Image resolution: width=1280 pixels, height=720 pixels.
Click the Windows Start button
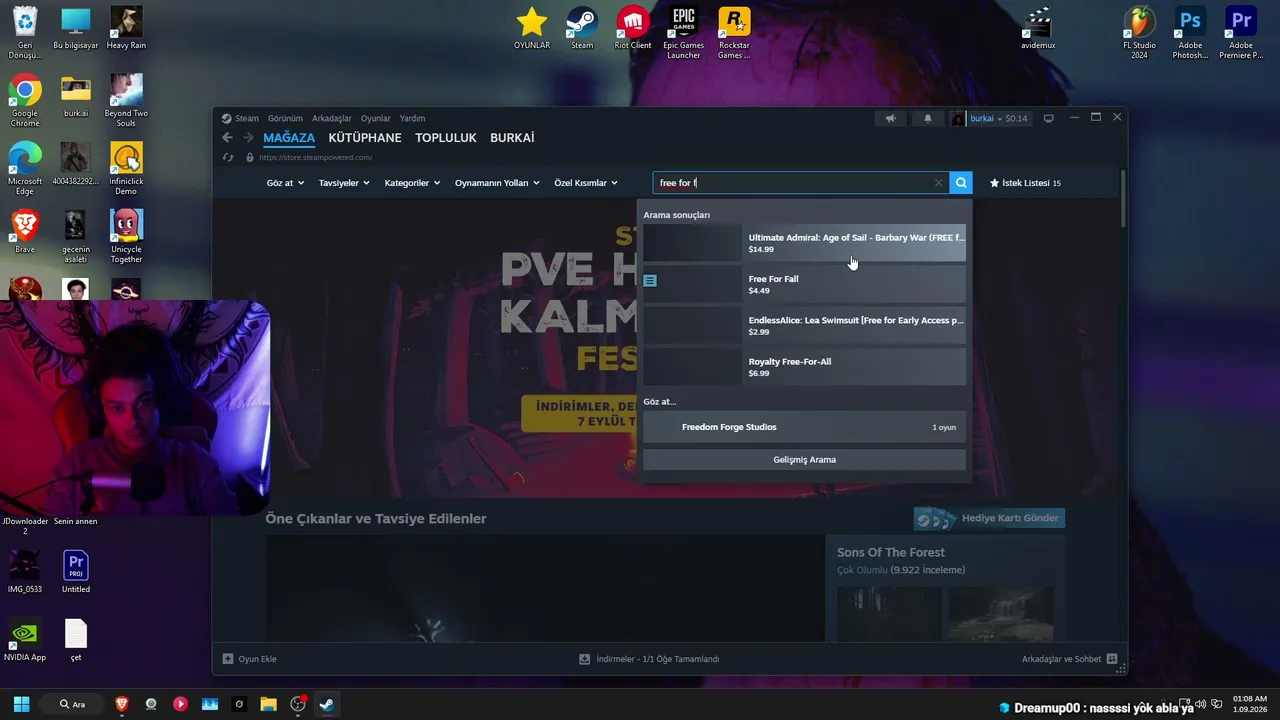pyautogui.click(x=21, y=704)
